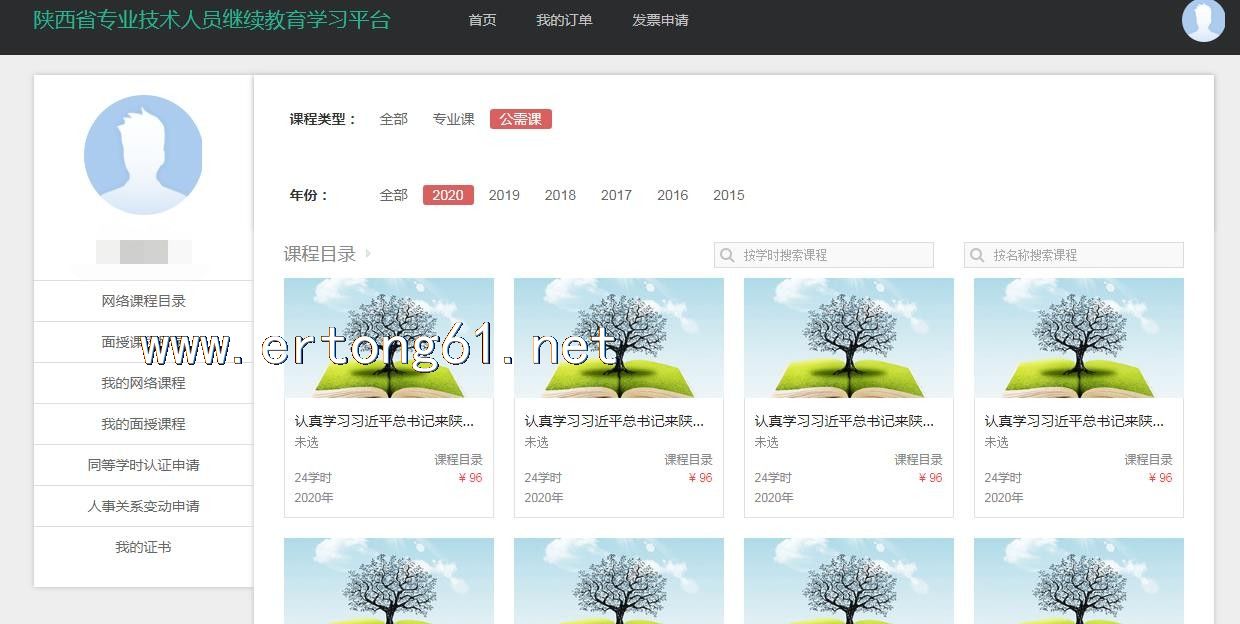Click the platform title 陕西省专业技术人员继续教育学习平台
Image resolution: width=1240 pixels, height=624 pixels.
(x=212, y=20)
